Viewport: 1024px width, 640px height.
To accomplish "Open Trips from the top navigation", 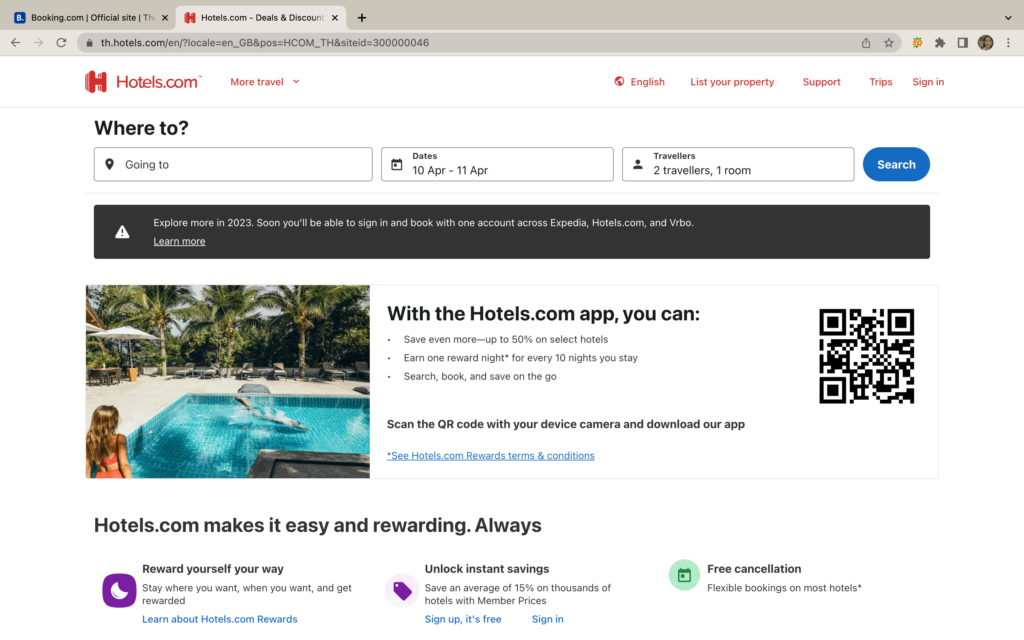I will 880,81.
